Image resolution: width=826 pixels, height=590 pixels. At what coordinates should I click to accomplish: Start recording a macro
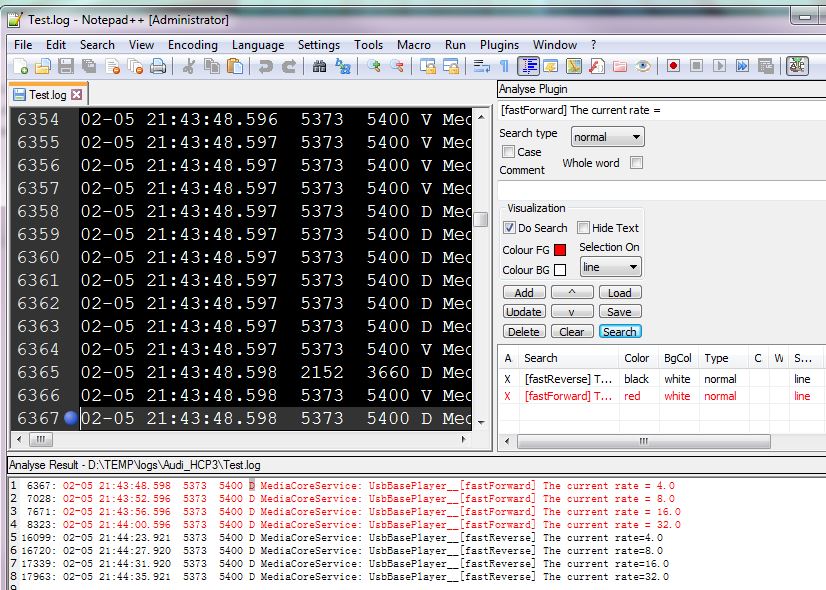click(671, 66)
